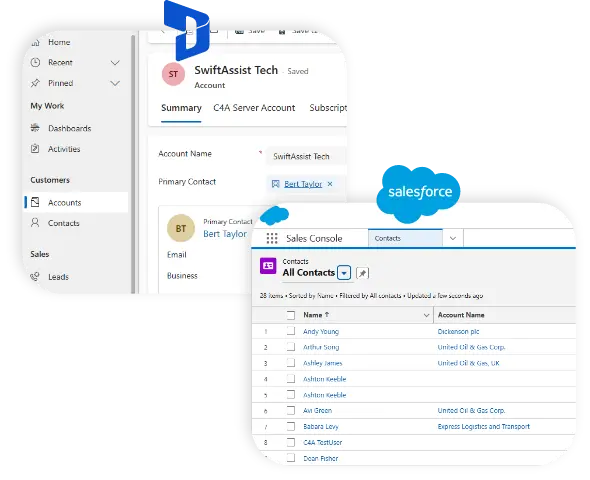
Task: Open the Babara Levy contact
Action: pyautogui.click(x=321, y=427)
